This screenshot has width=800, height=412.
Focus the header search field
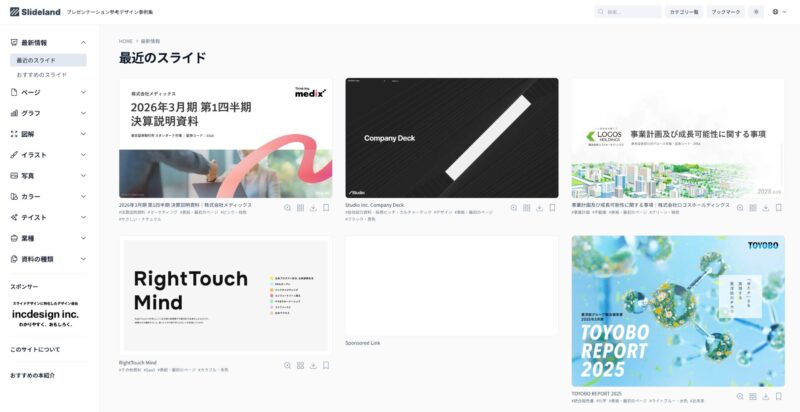(628, 12)
